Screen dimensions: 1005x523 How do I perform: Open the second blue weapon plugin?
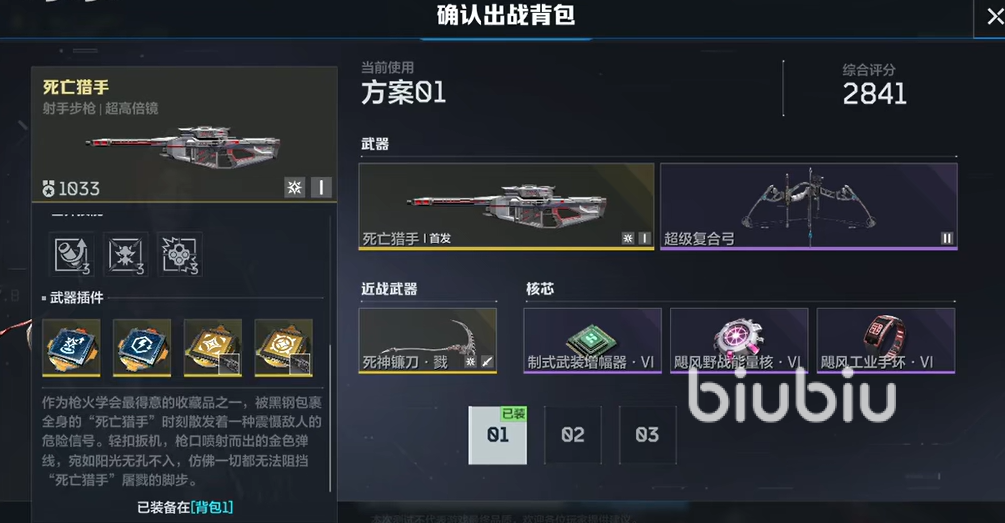142,347
